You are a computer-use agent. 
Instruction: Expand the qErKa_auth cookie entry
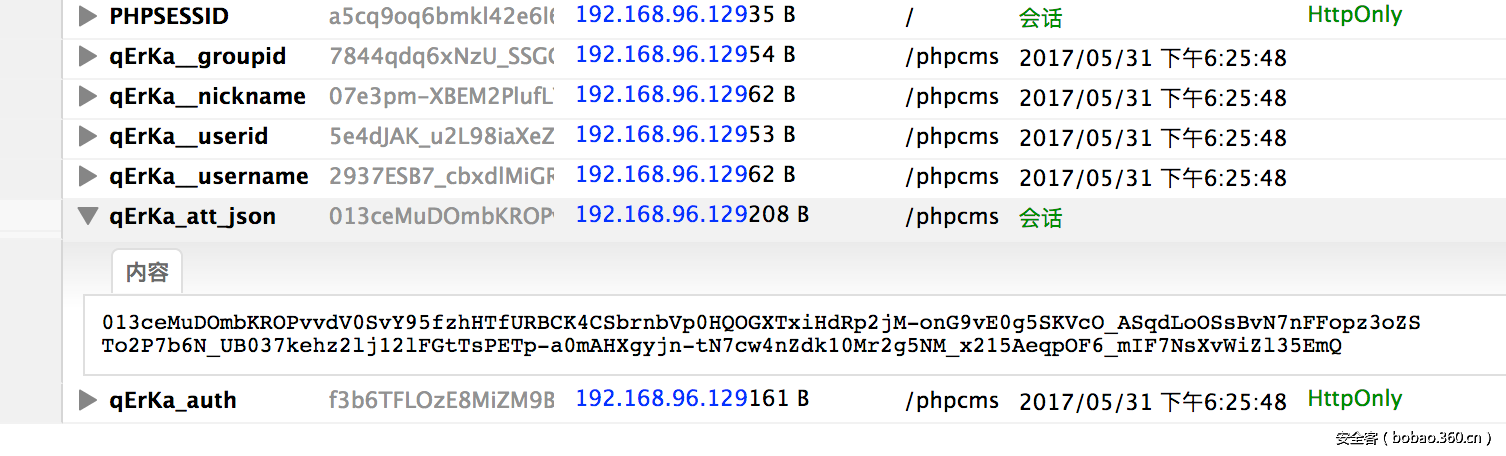tap(88, 401)
